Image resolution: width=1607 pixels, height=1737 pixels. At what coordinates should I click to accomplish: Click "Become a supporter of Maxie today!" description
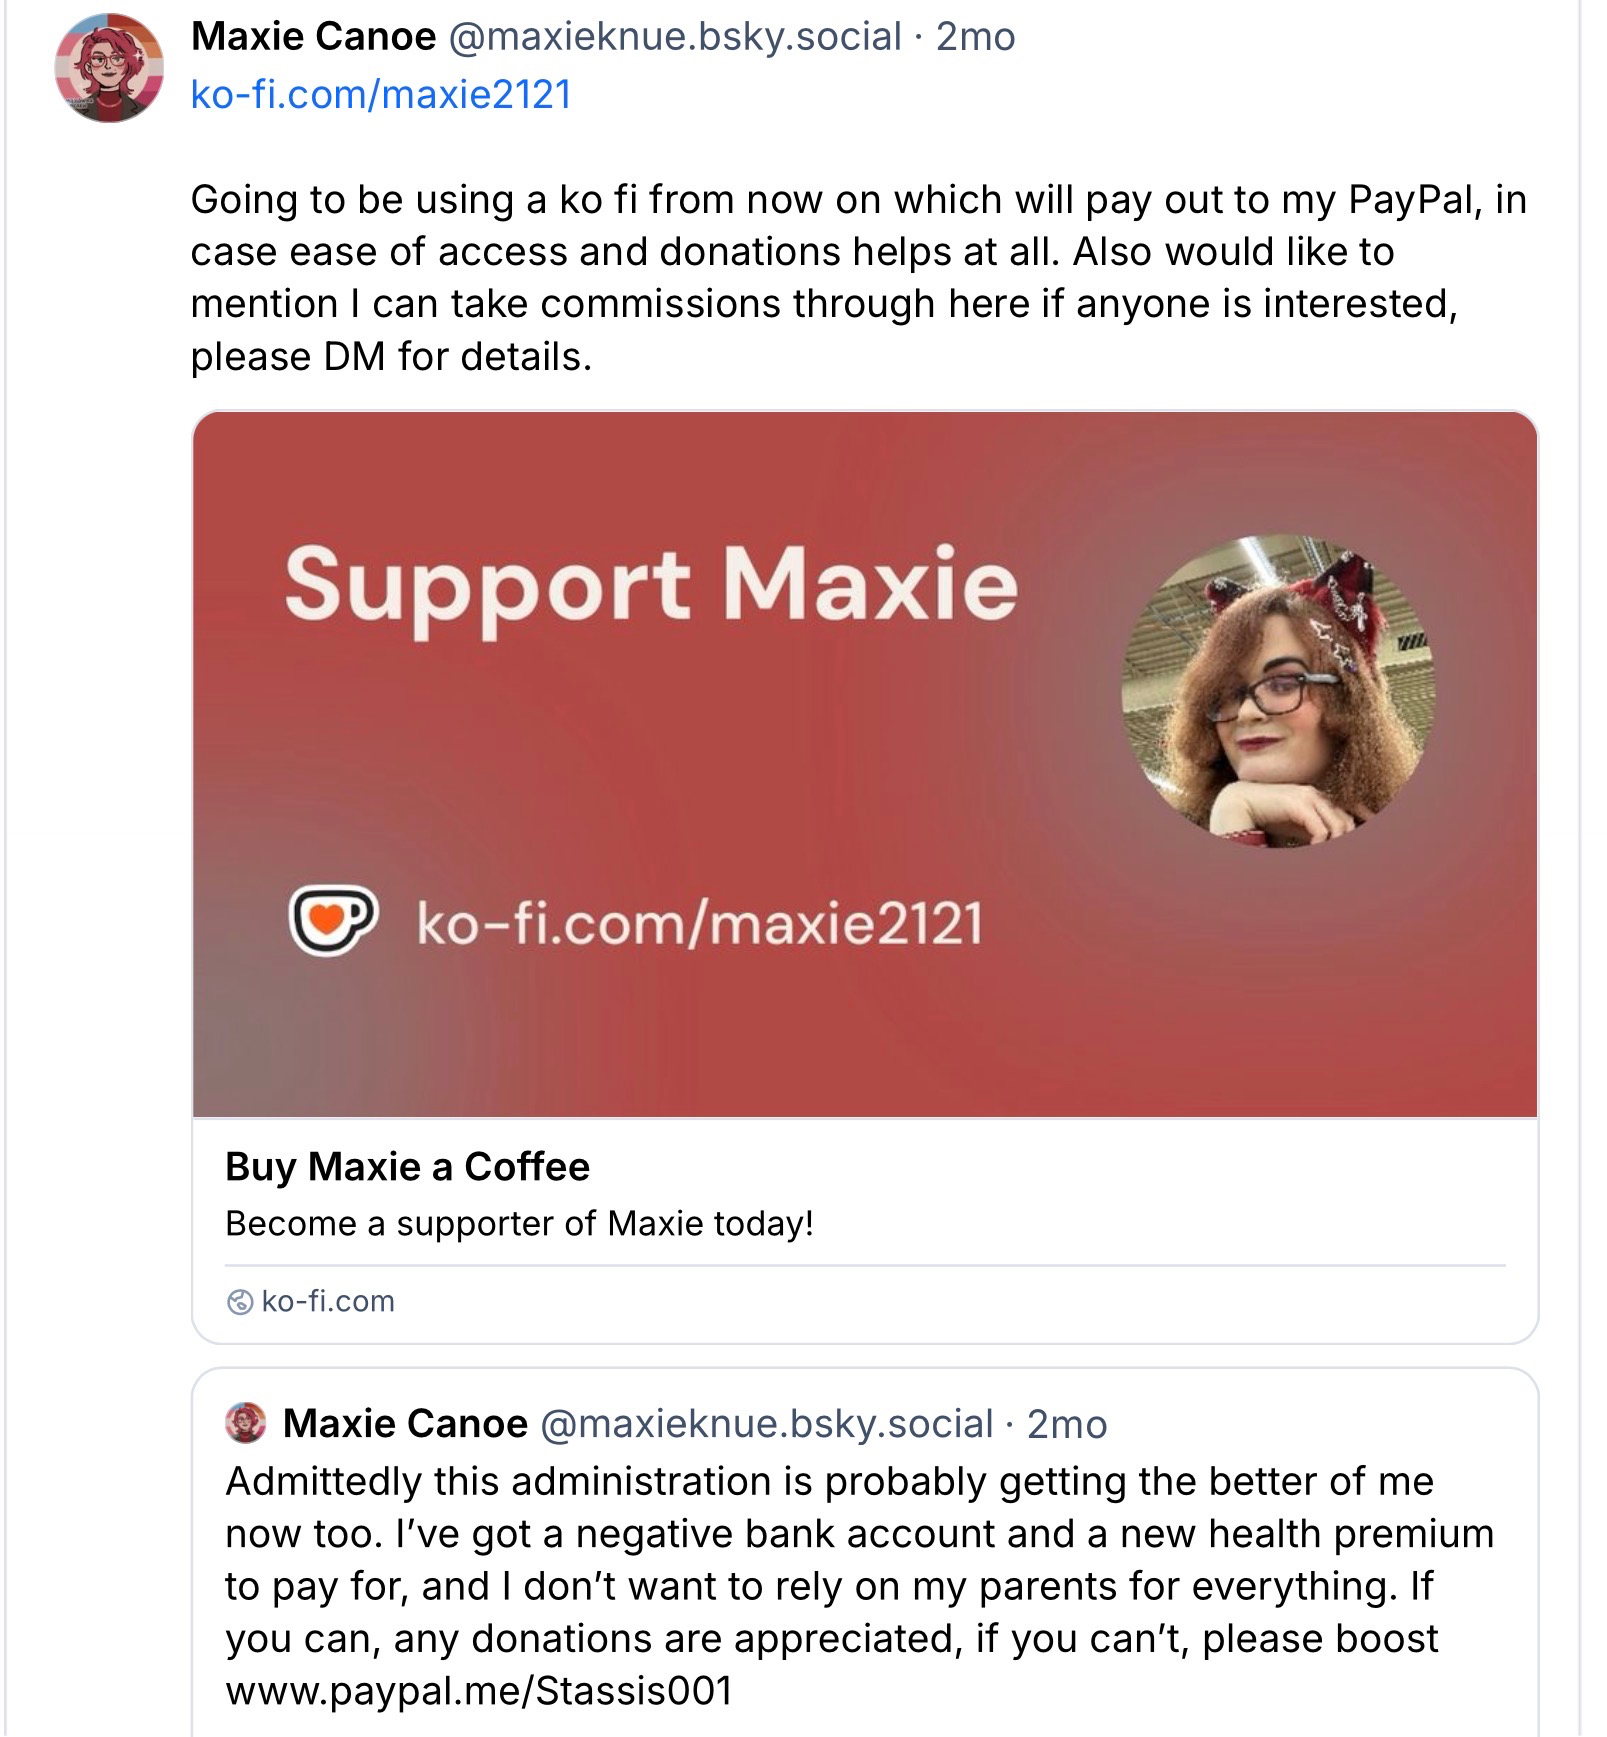[x=519, y=1223]
